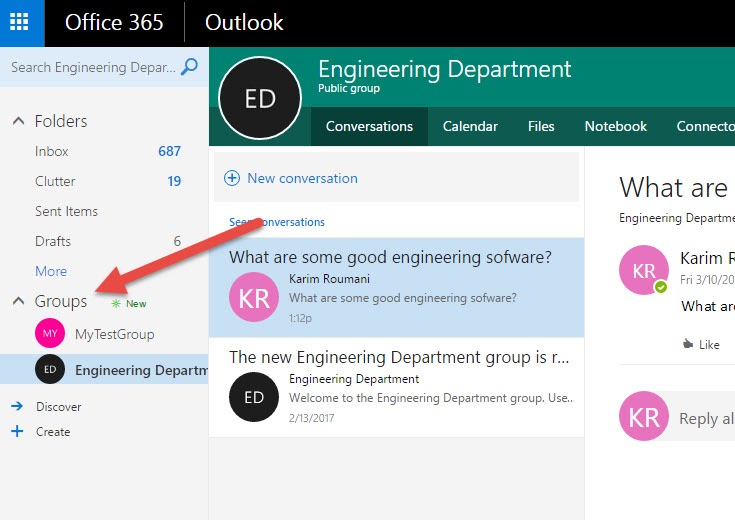Switch to the Conversations tab

[369, 126]
